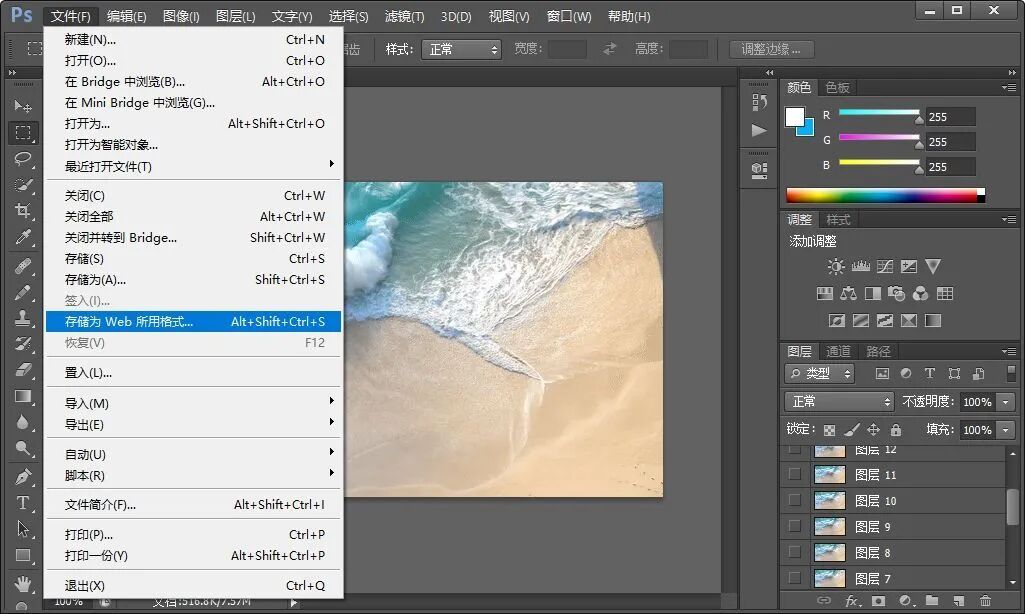Image resolution: width=1025 pixels, height=614 pixels.
Task: Select the Path Selection tool
Action: pyautogui.click(x=23, y=528)
